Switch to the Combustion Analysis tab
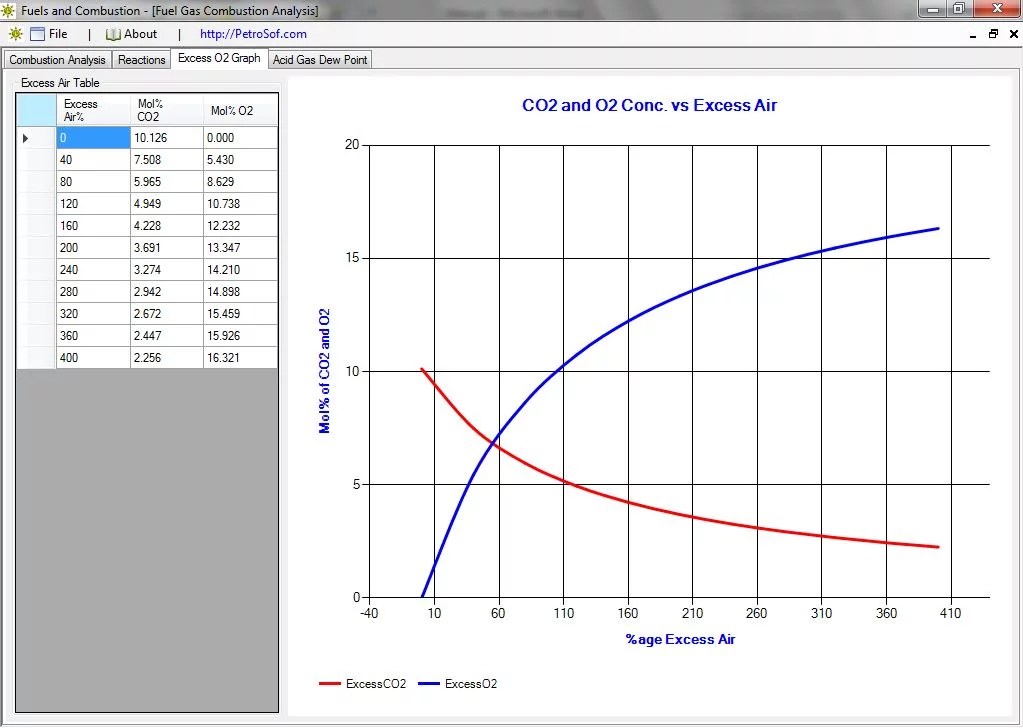The height and width of the screenshot is (728, 1023). [57, 60]
